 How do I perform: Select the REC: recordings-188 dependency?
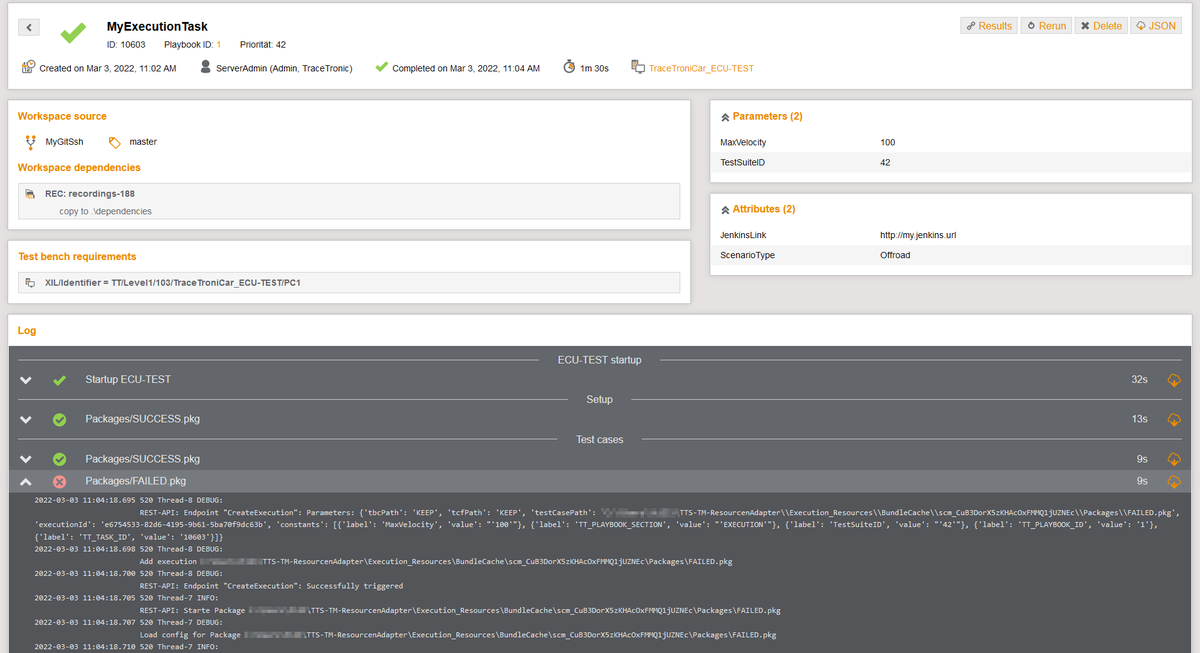pos(90,194)
